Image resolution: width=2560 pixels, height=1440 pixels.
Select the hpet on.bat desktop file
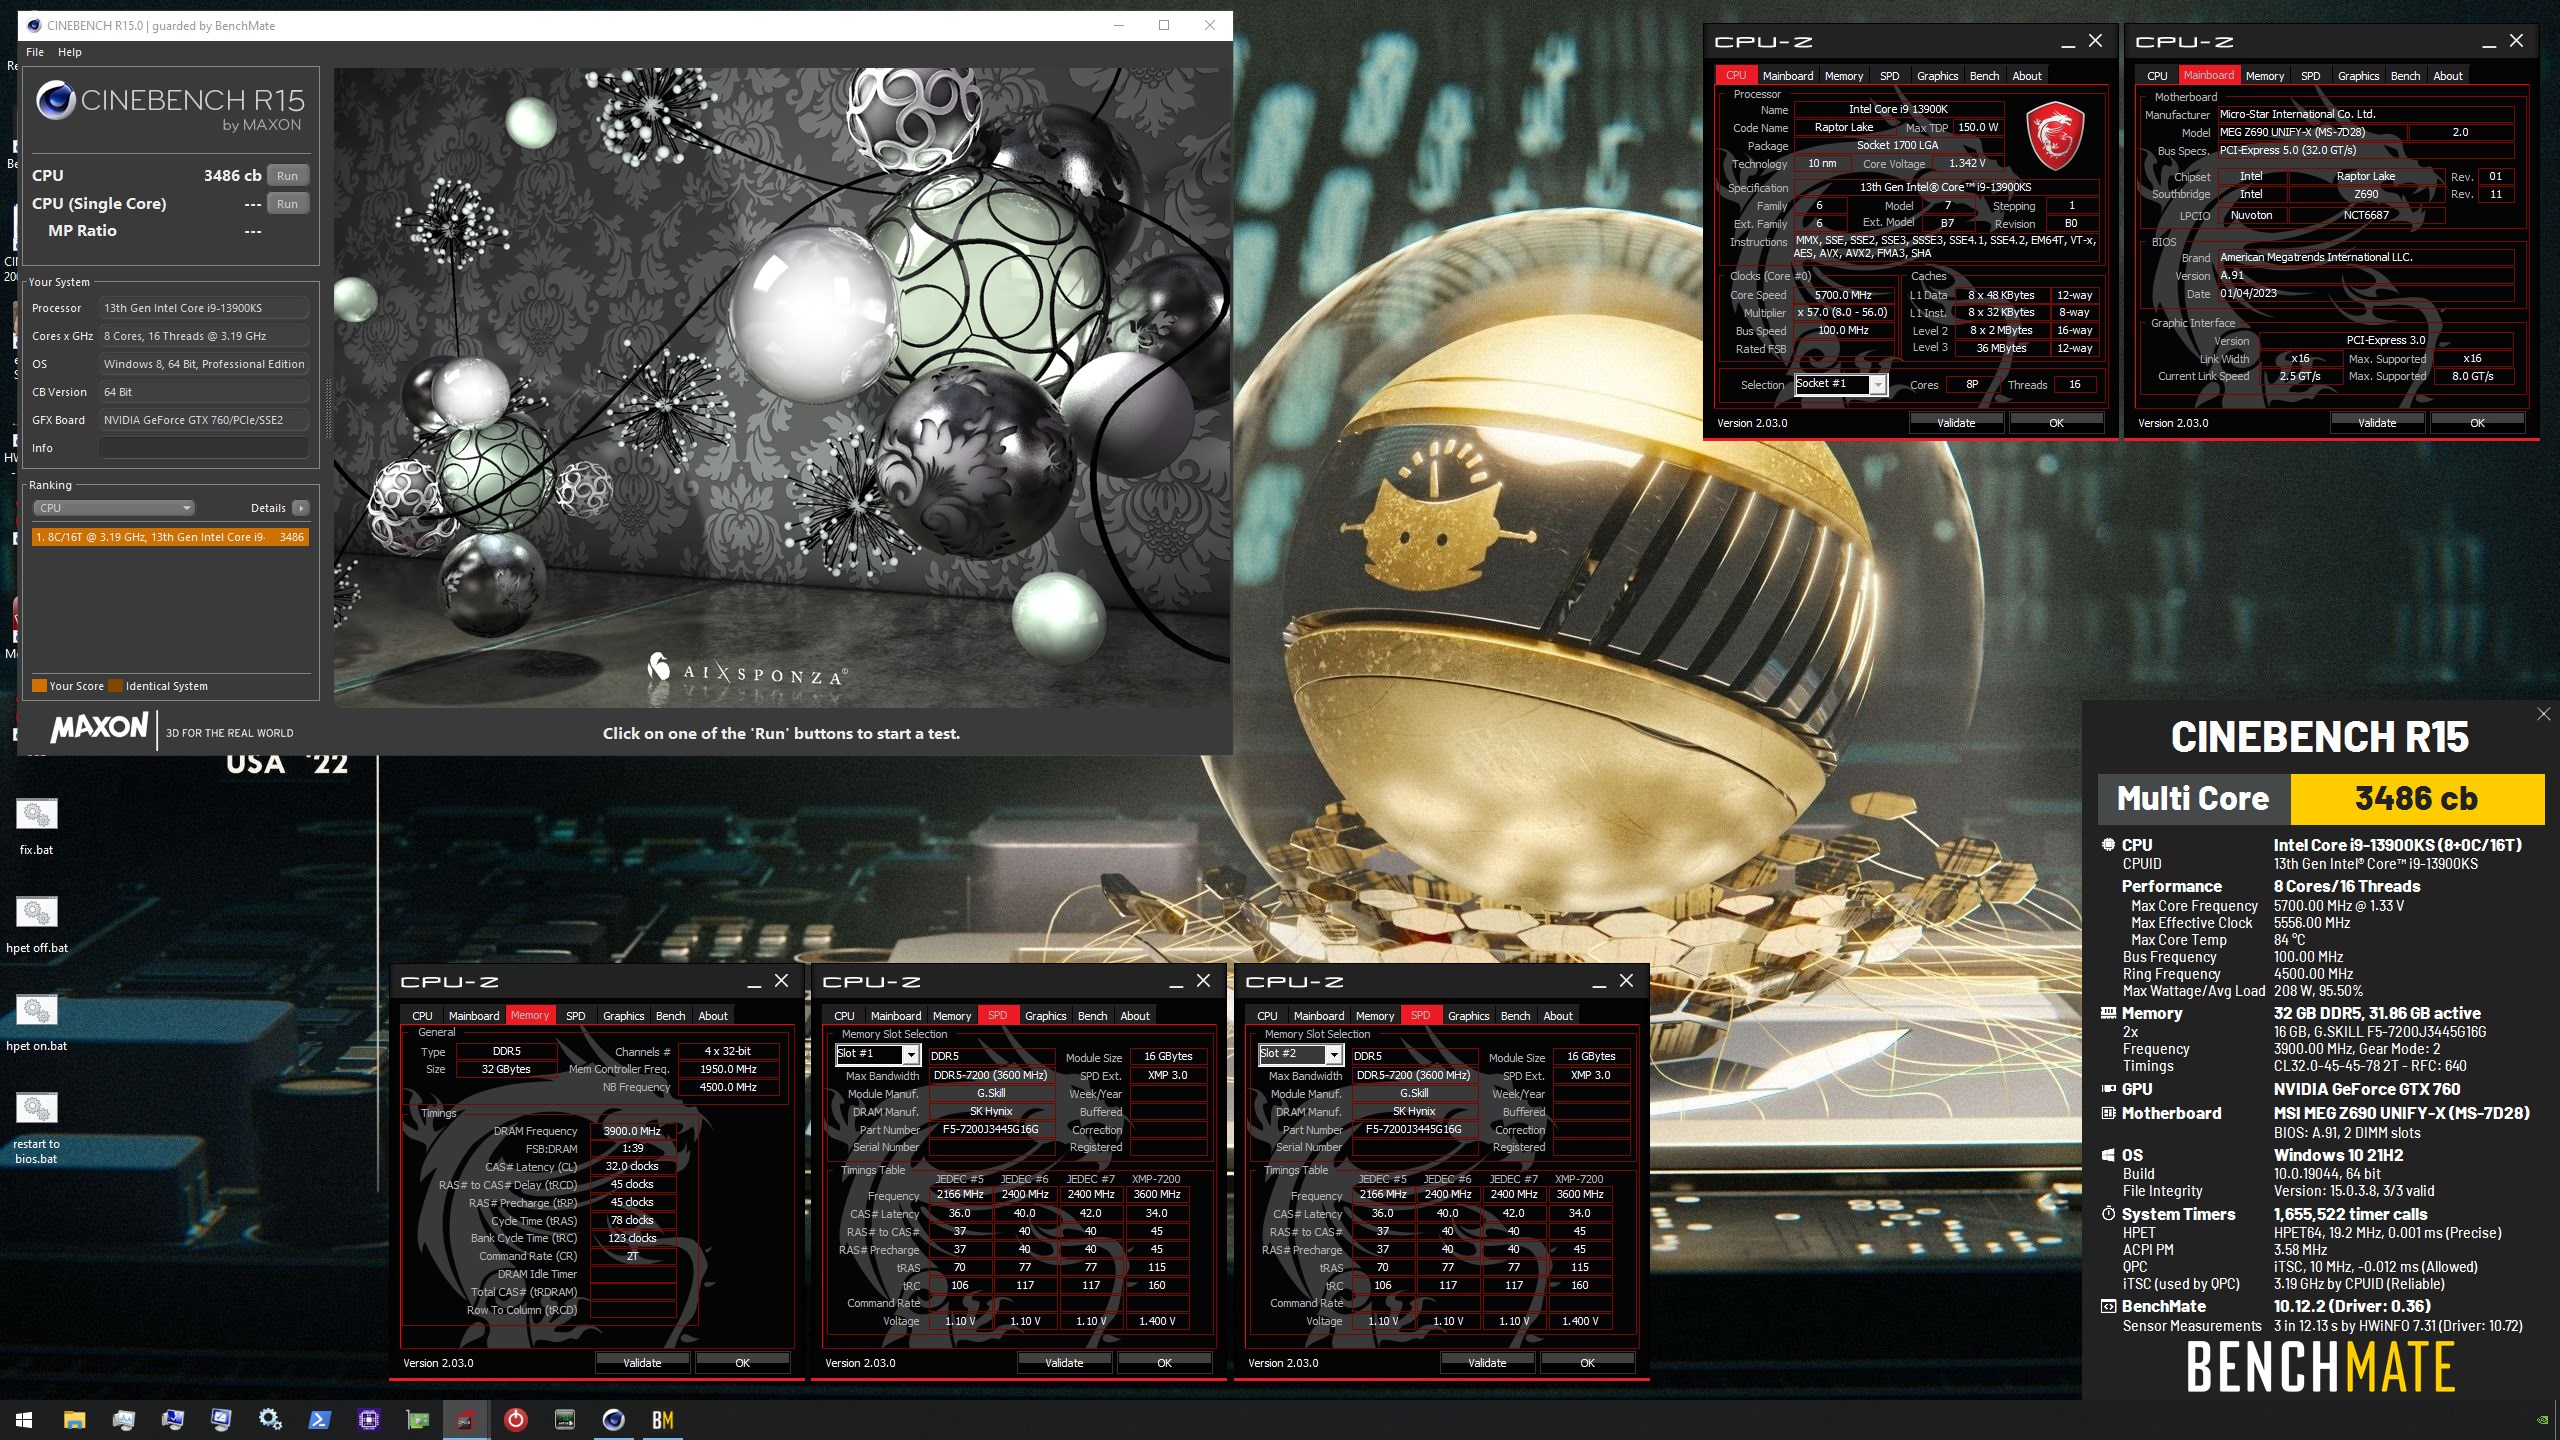(x=37, y=1022)
